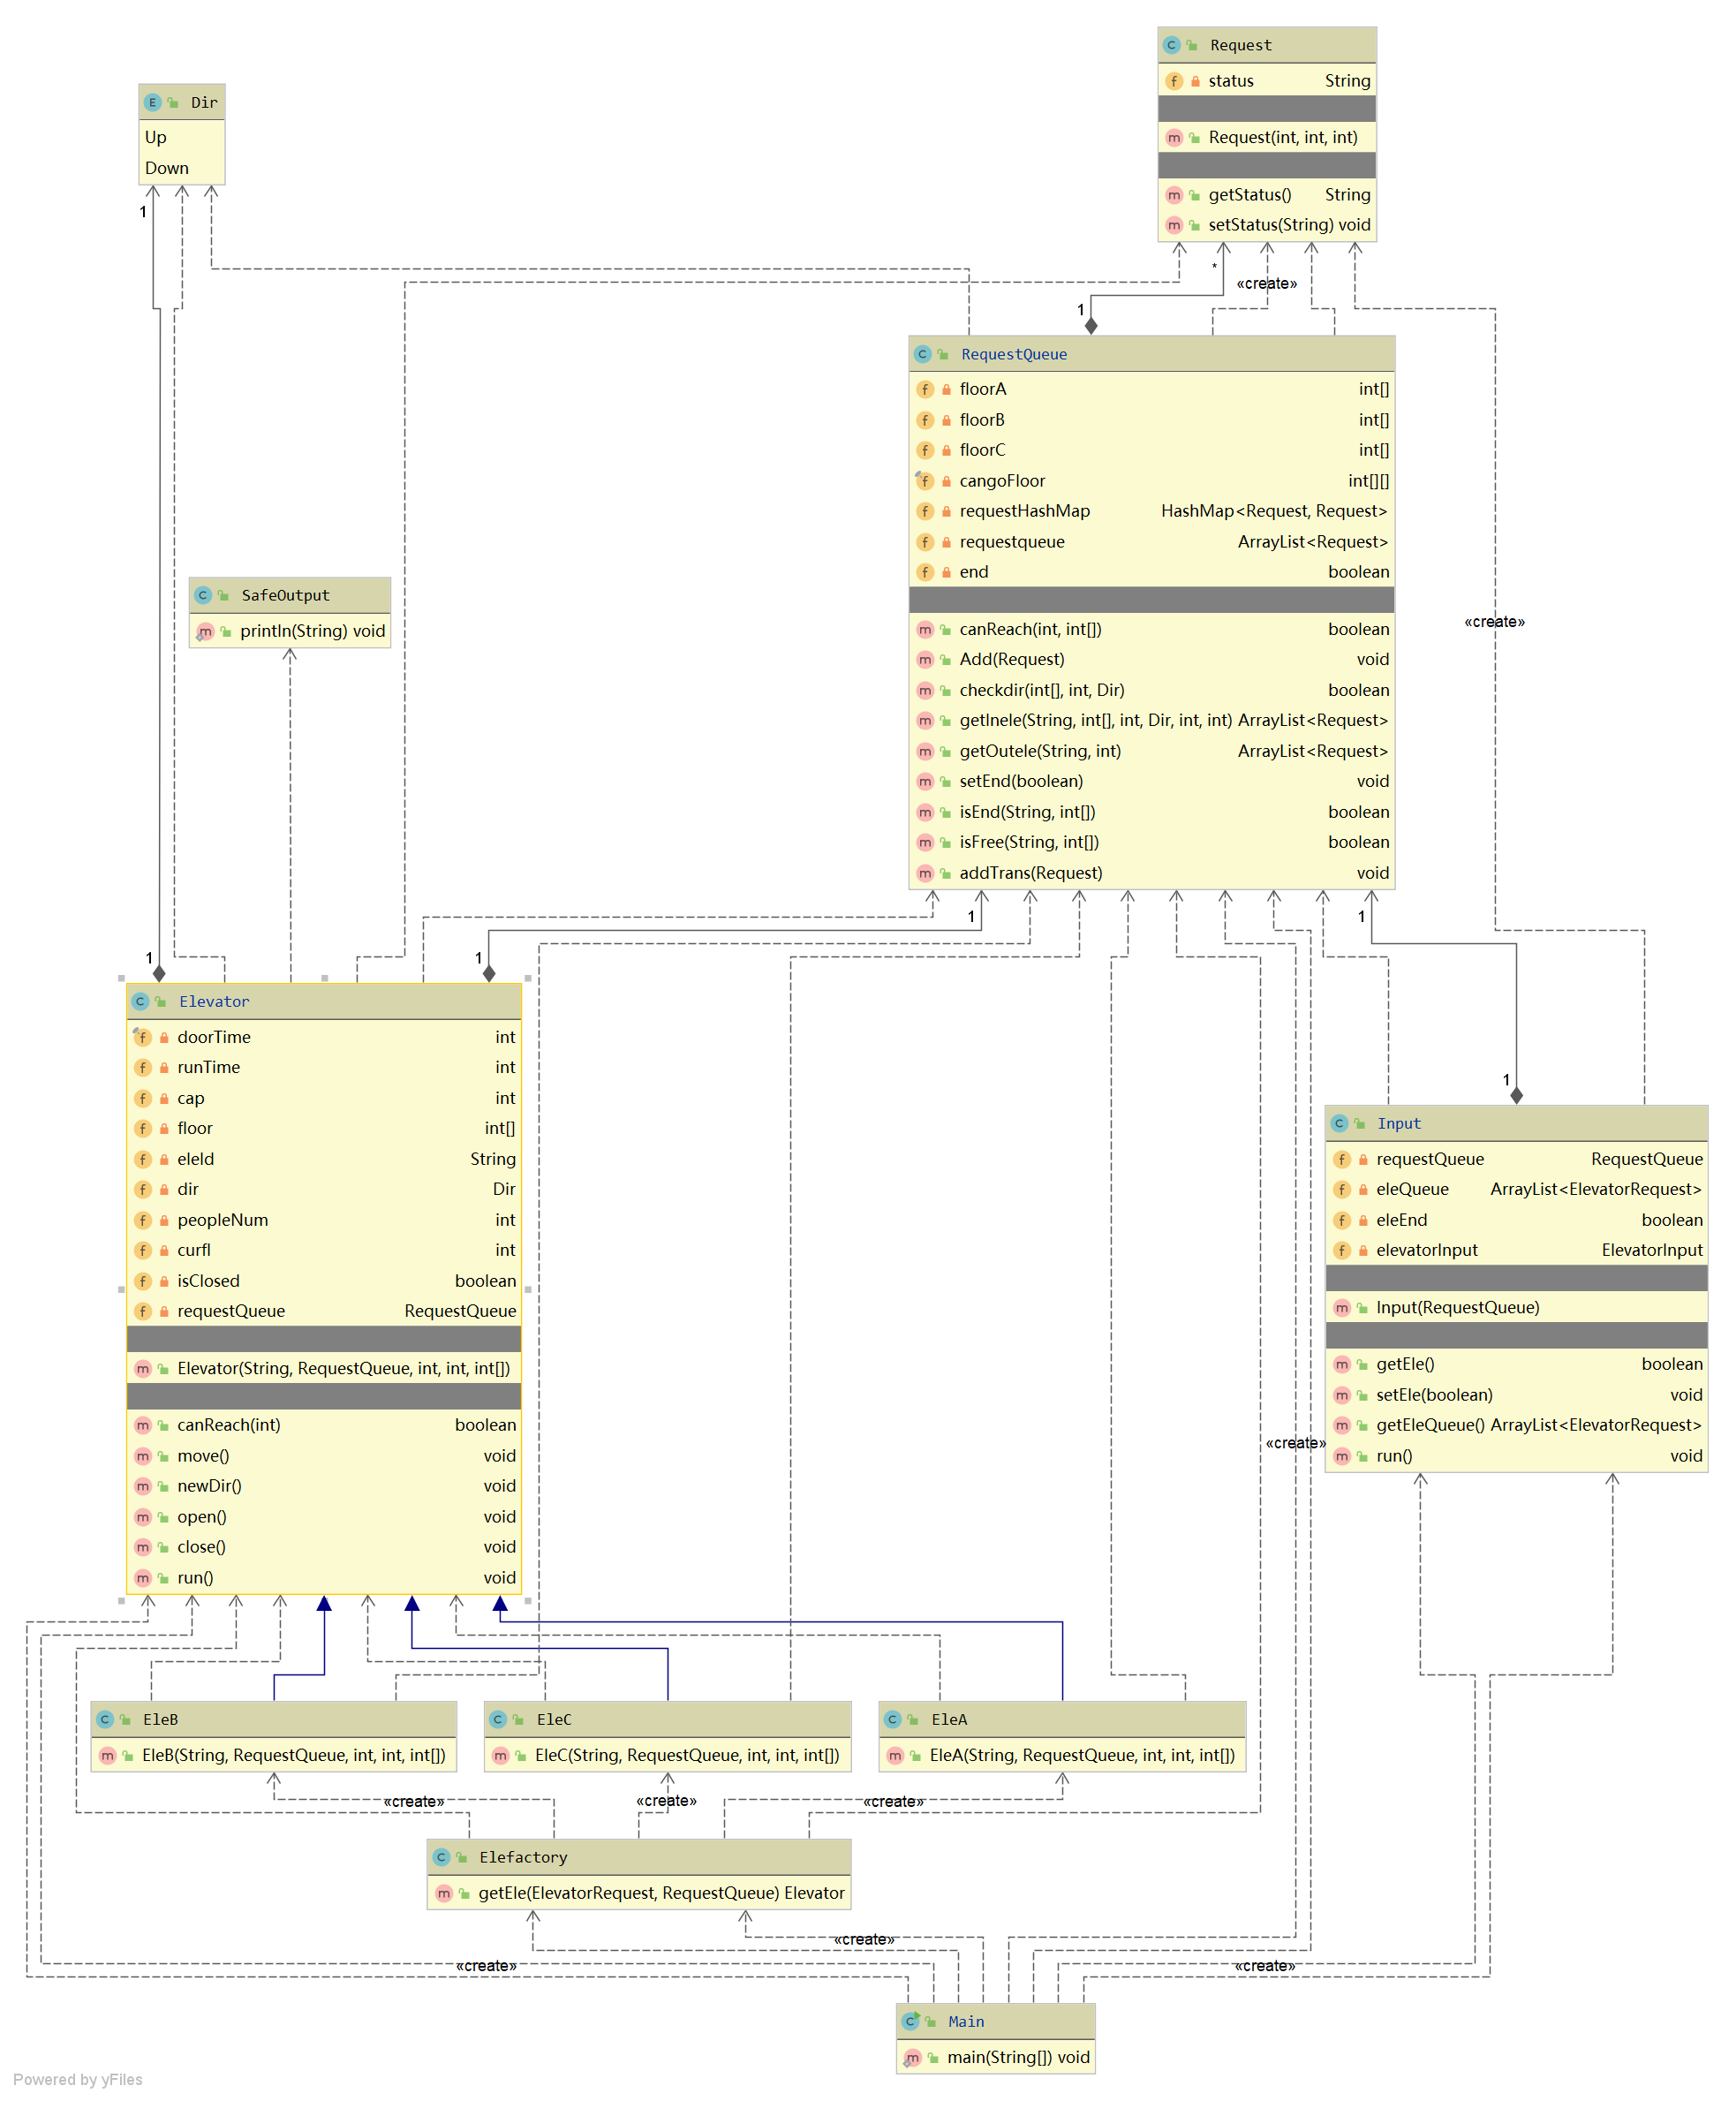
Task: Click the class icon beside RequestQueue title
Action: 922,354
